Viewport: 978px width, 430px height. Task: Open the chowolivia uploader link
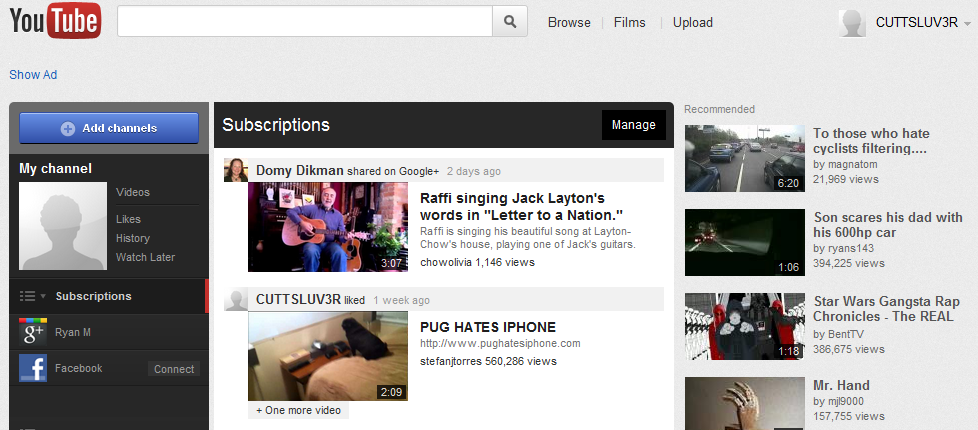(x=446, y=262)
